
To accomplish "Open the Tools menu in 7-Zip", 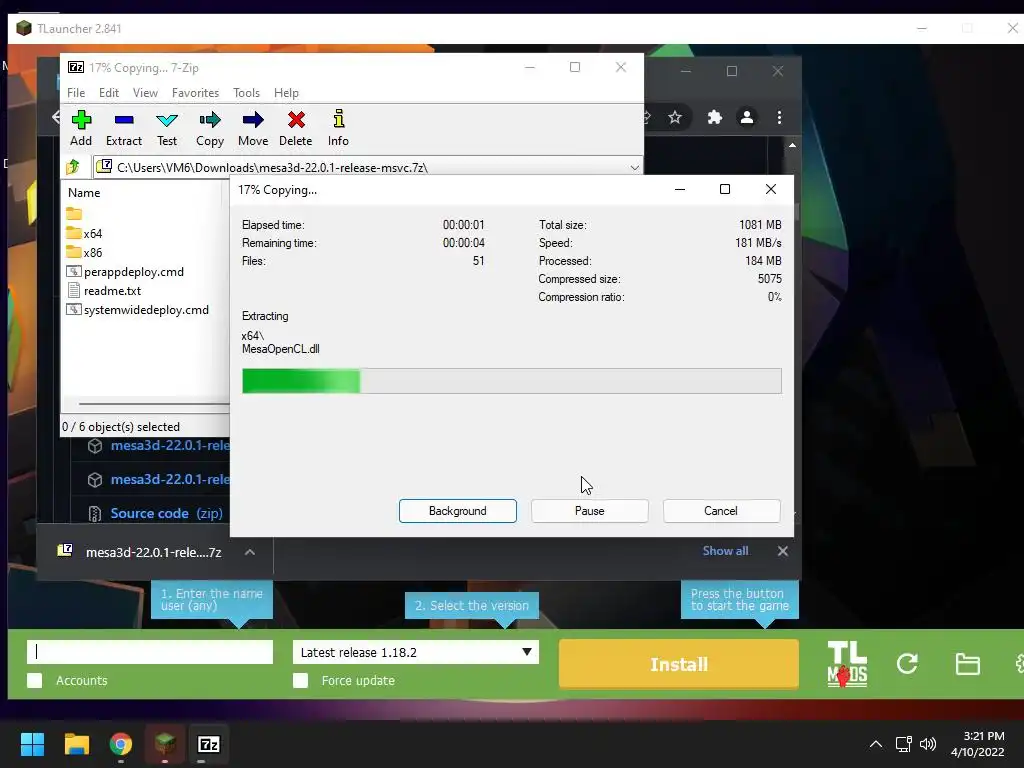I will click(x=246, y=93).
